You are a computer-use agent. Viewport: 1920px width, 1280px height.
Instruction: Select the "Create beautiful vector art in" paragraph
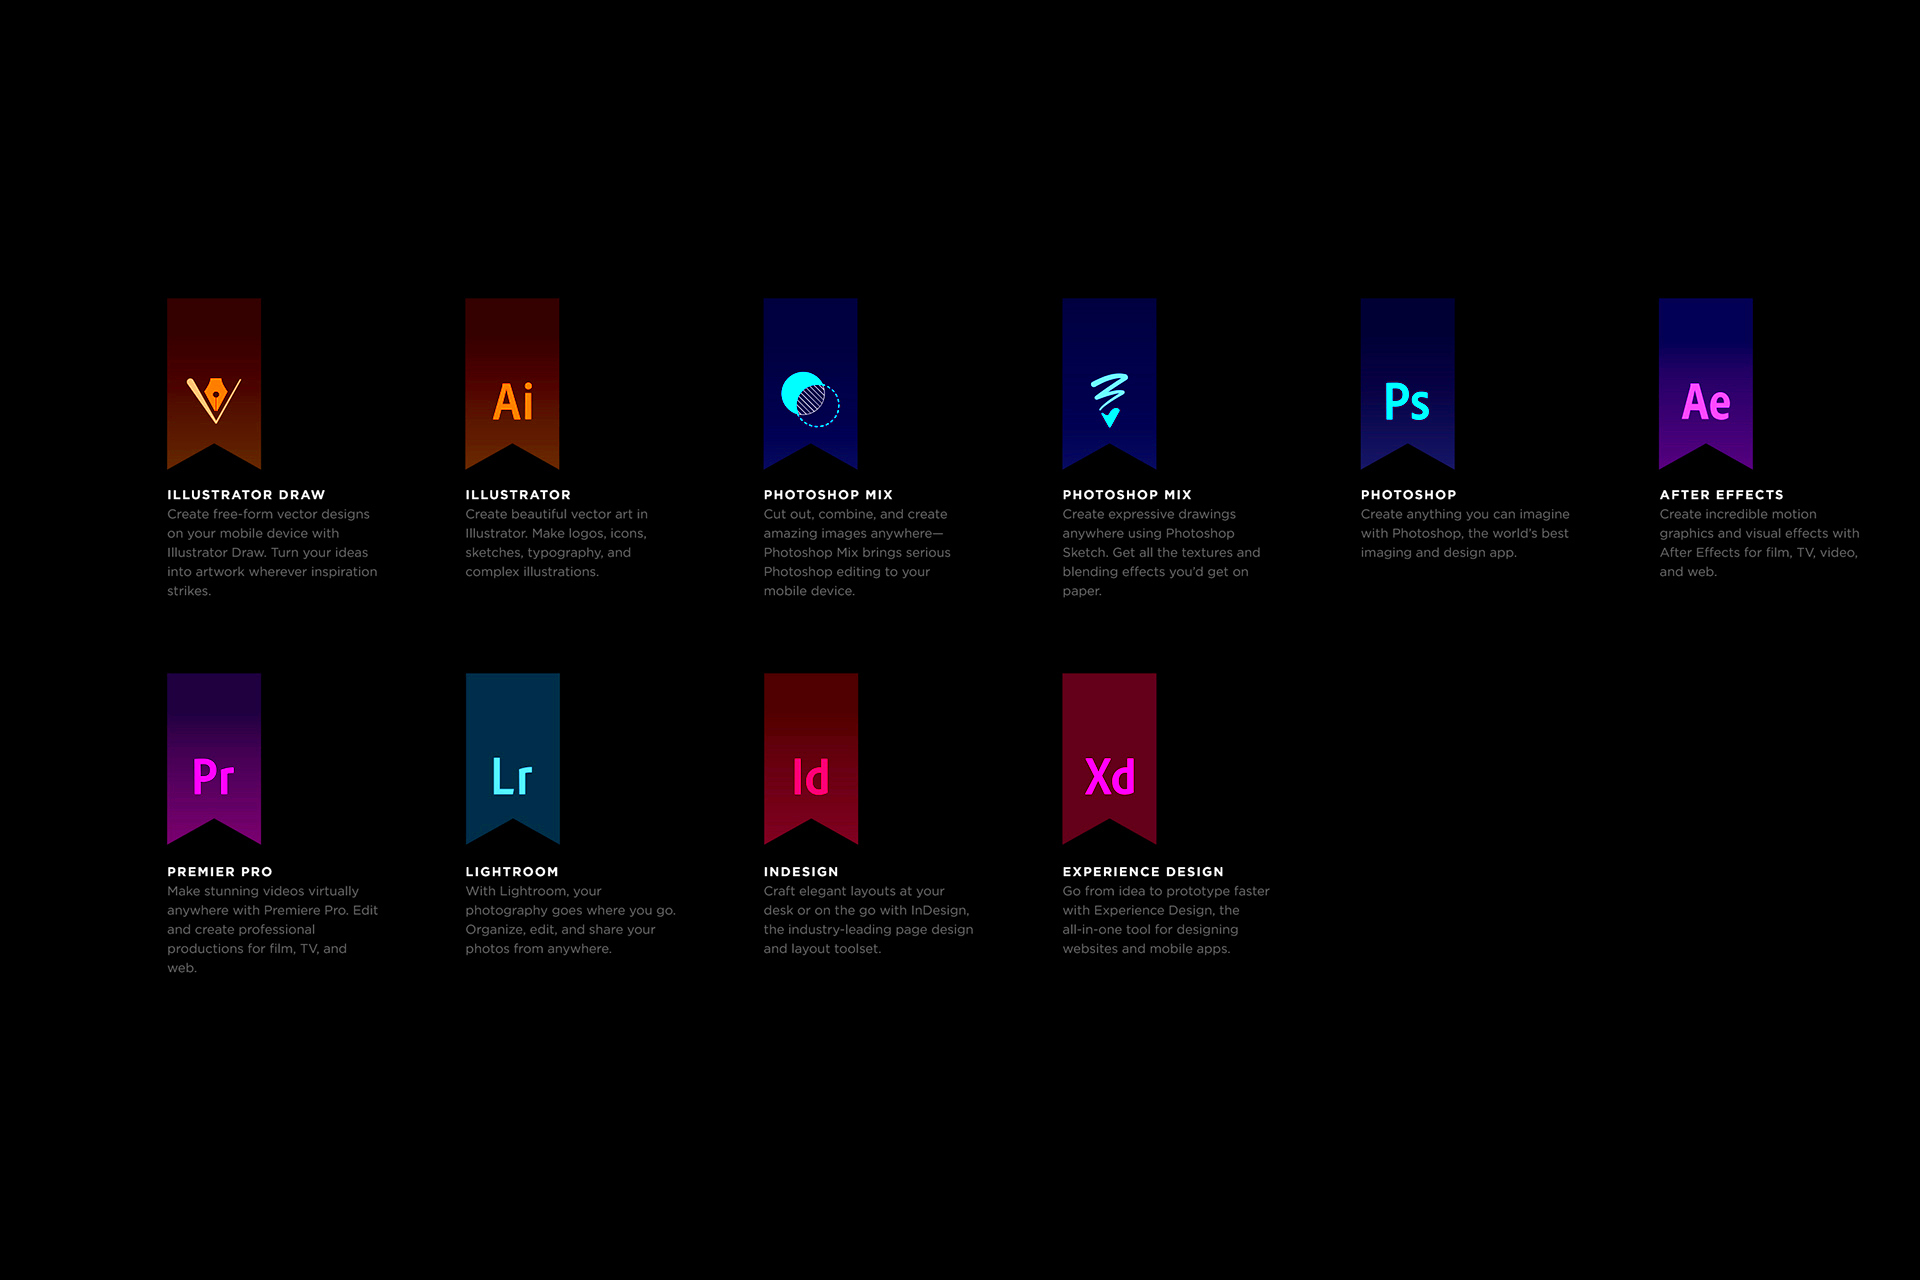point(557,543)
